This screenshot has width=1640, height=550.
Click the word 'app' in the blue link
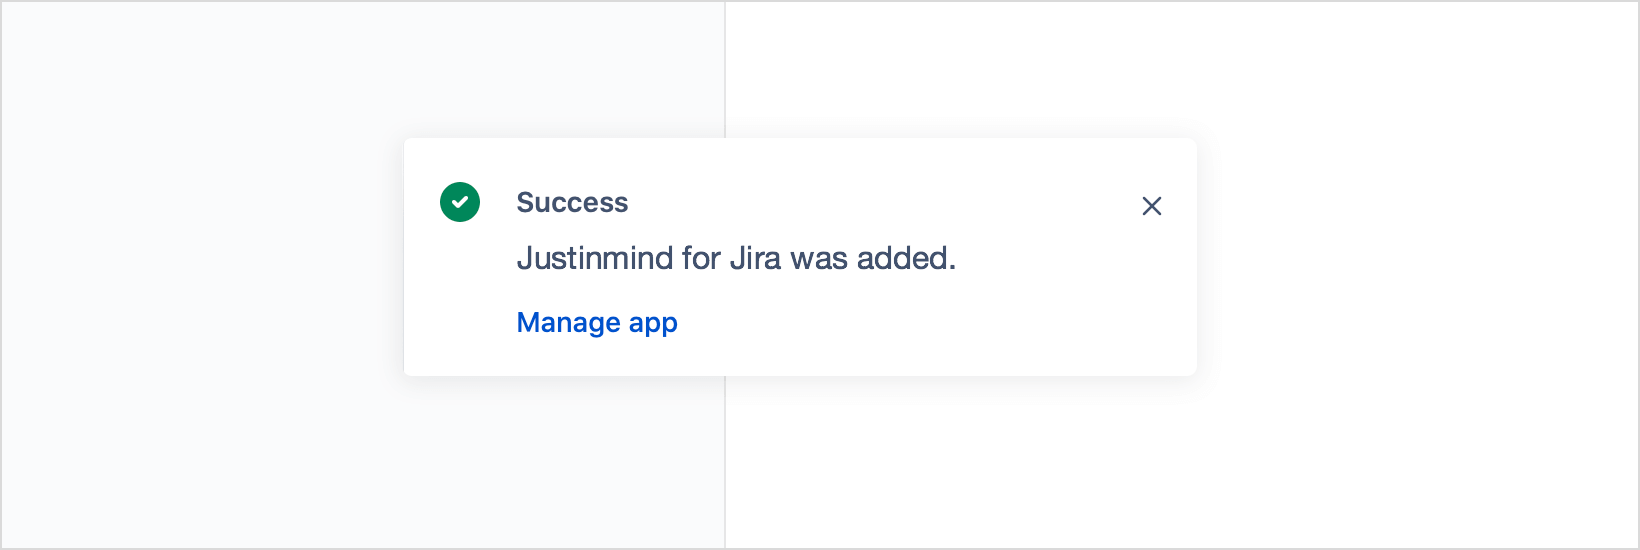653,324
